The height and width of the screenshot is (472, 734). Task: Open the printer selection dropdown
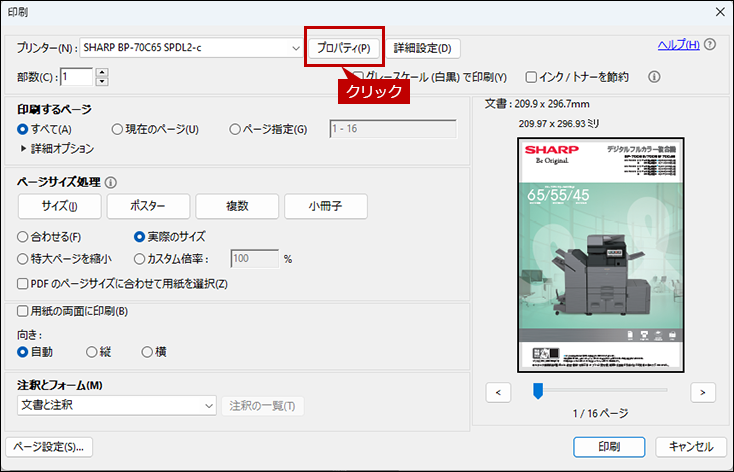[x=296, y=48]
